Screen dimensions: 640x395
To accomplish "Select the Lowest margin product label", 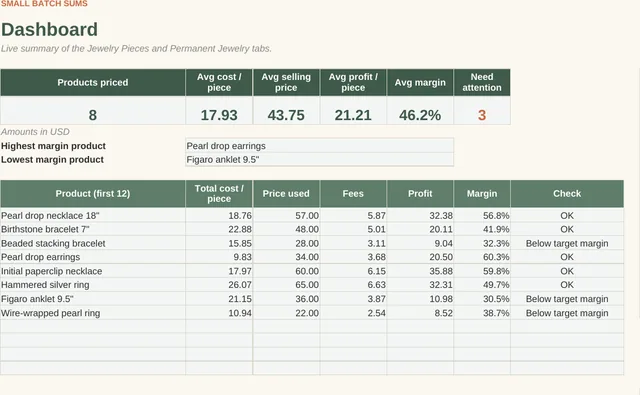I will coord(52,160).
